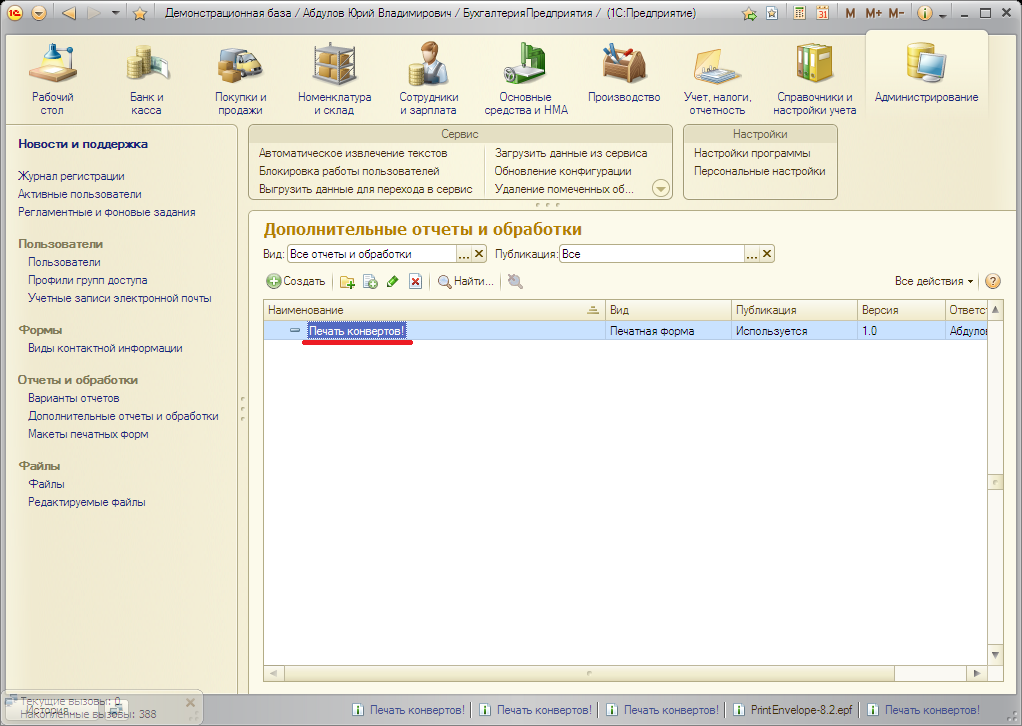1022x726 pixels.
Task: Open the Банк и касса section
Action: 146,79
